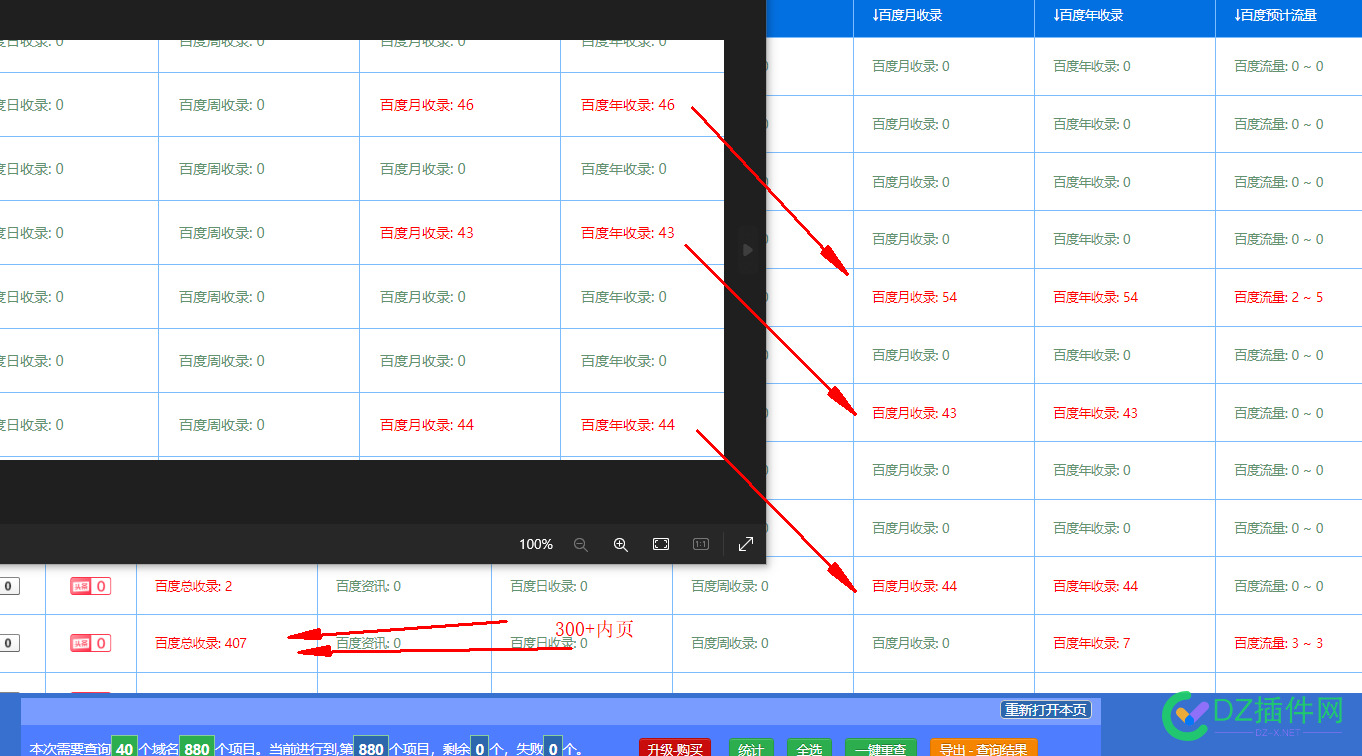Select cell 百度年收录: 54 in main table

(x=1095, y=297)
